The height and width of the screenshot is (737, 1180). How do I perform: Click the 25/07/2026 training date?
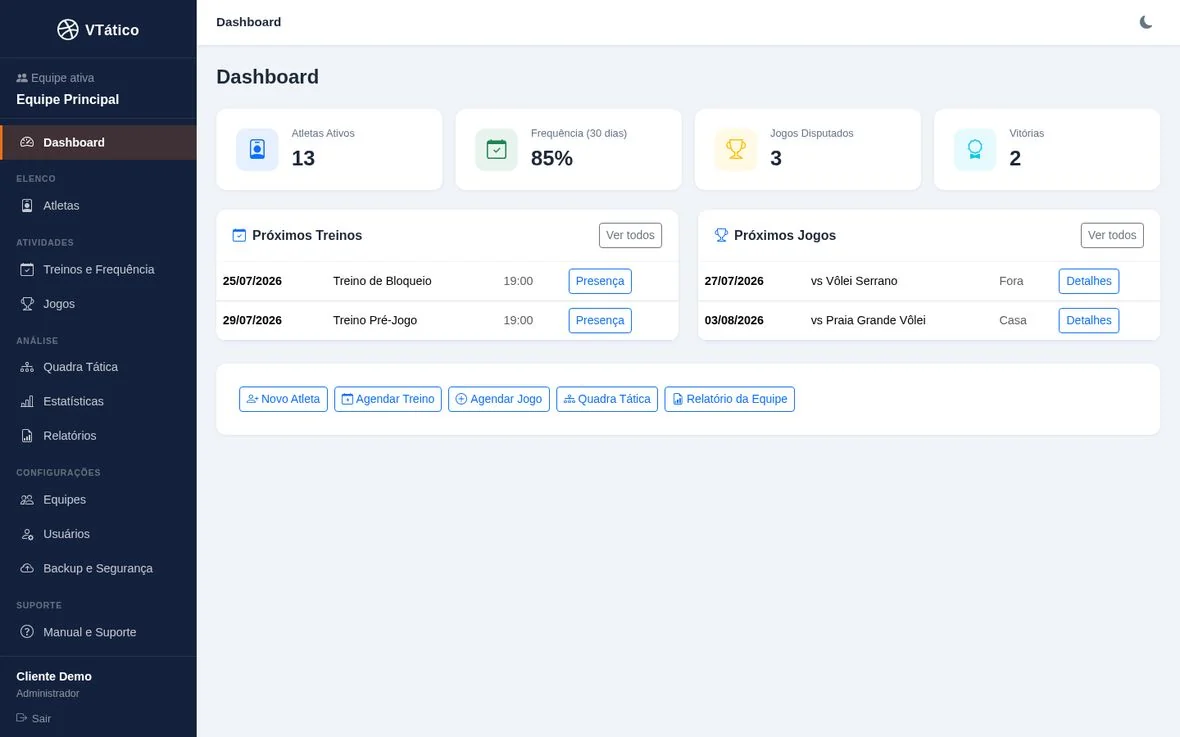pos(252,281)
